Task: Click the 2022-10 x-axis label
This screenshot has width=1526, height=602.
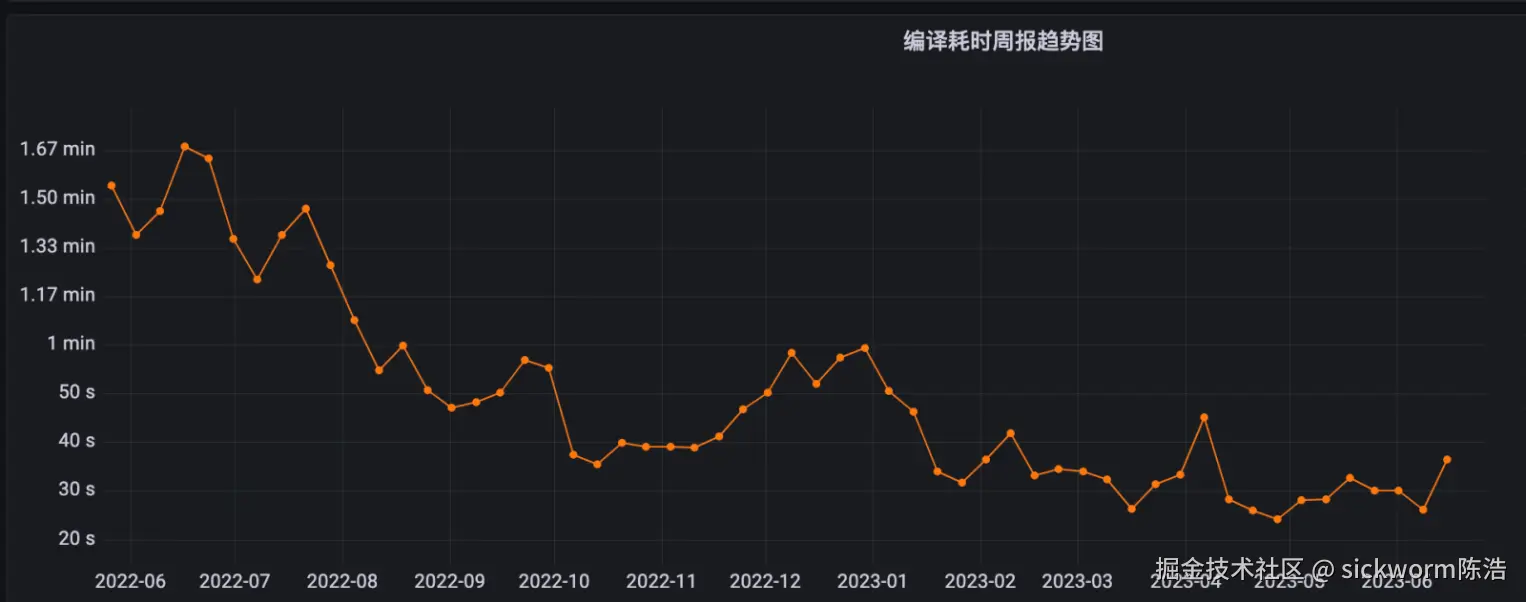Action: [554, 581]
